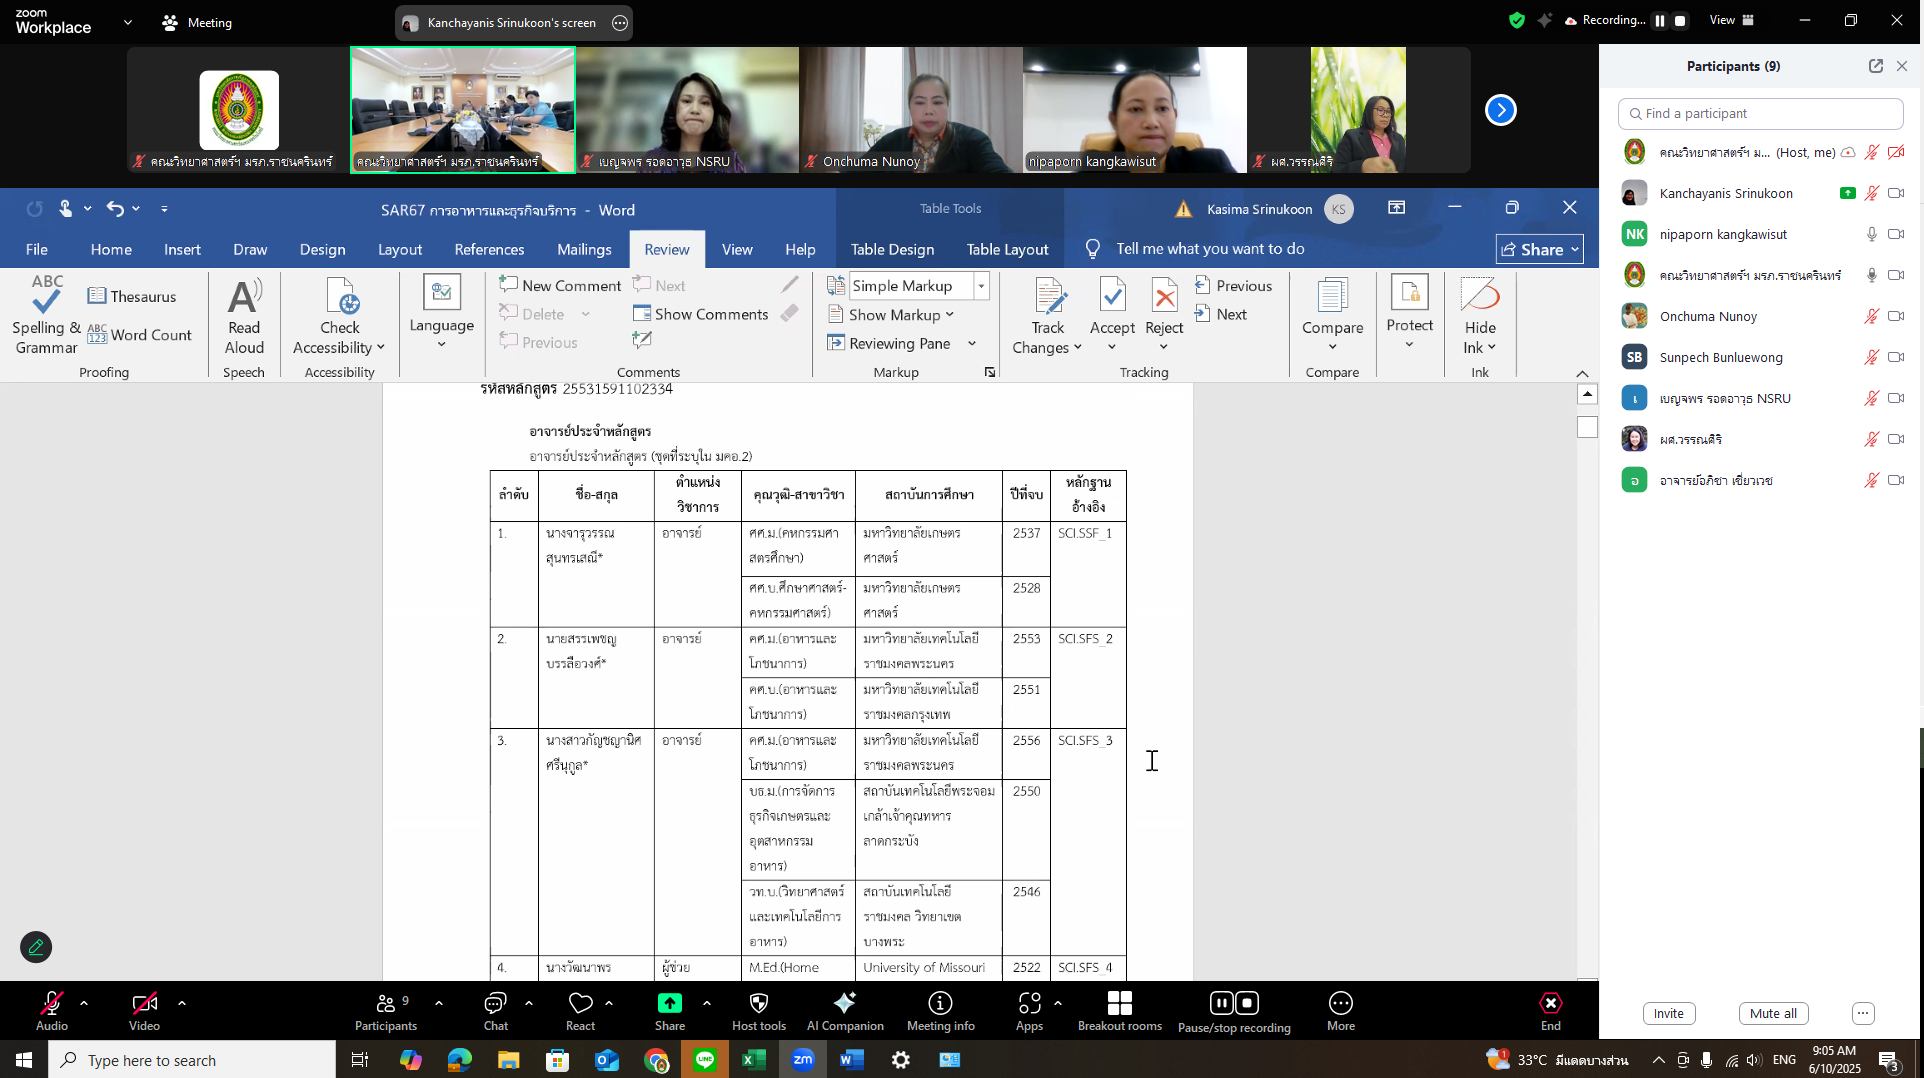Click the React icon in meeting toolbar
This screenshot has width=1924, height=1078.
pyautogui.click(x=580, y=1010)
